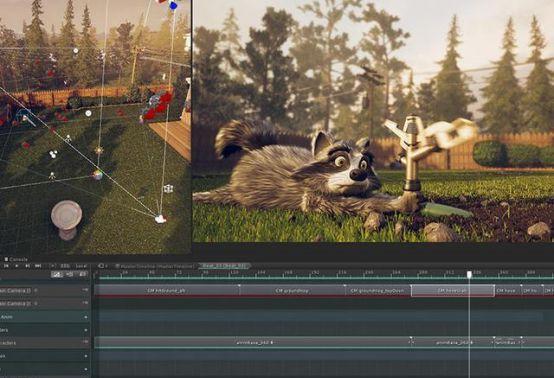The image size is (554, 378).
Task: Click the current frame number field
Action: [65, 266]
